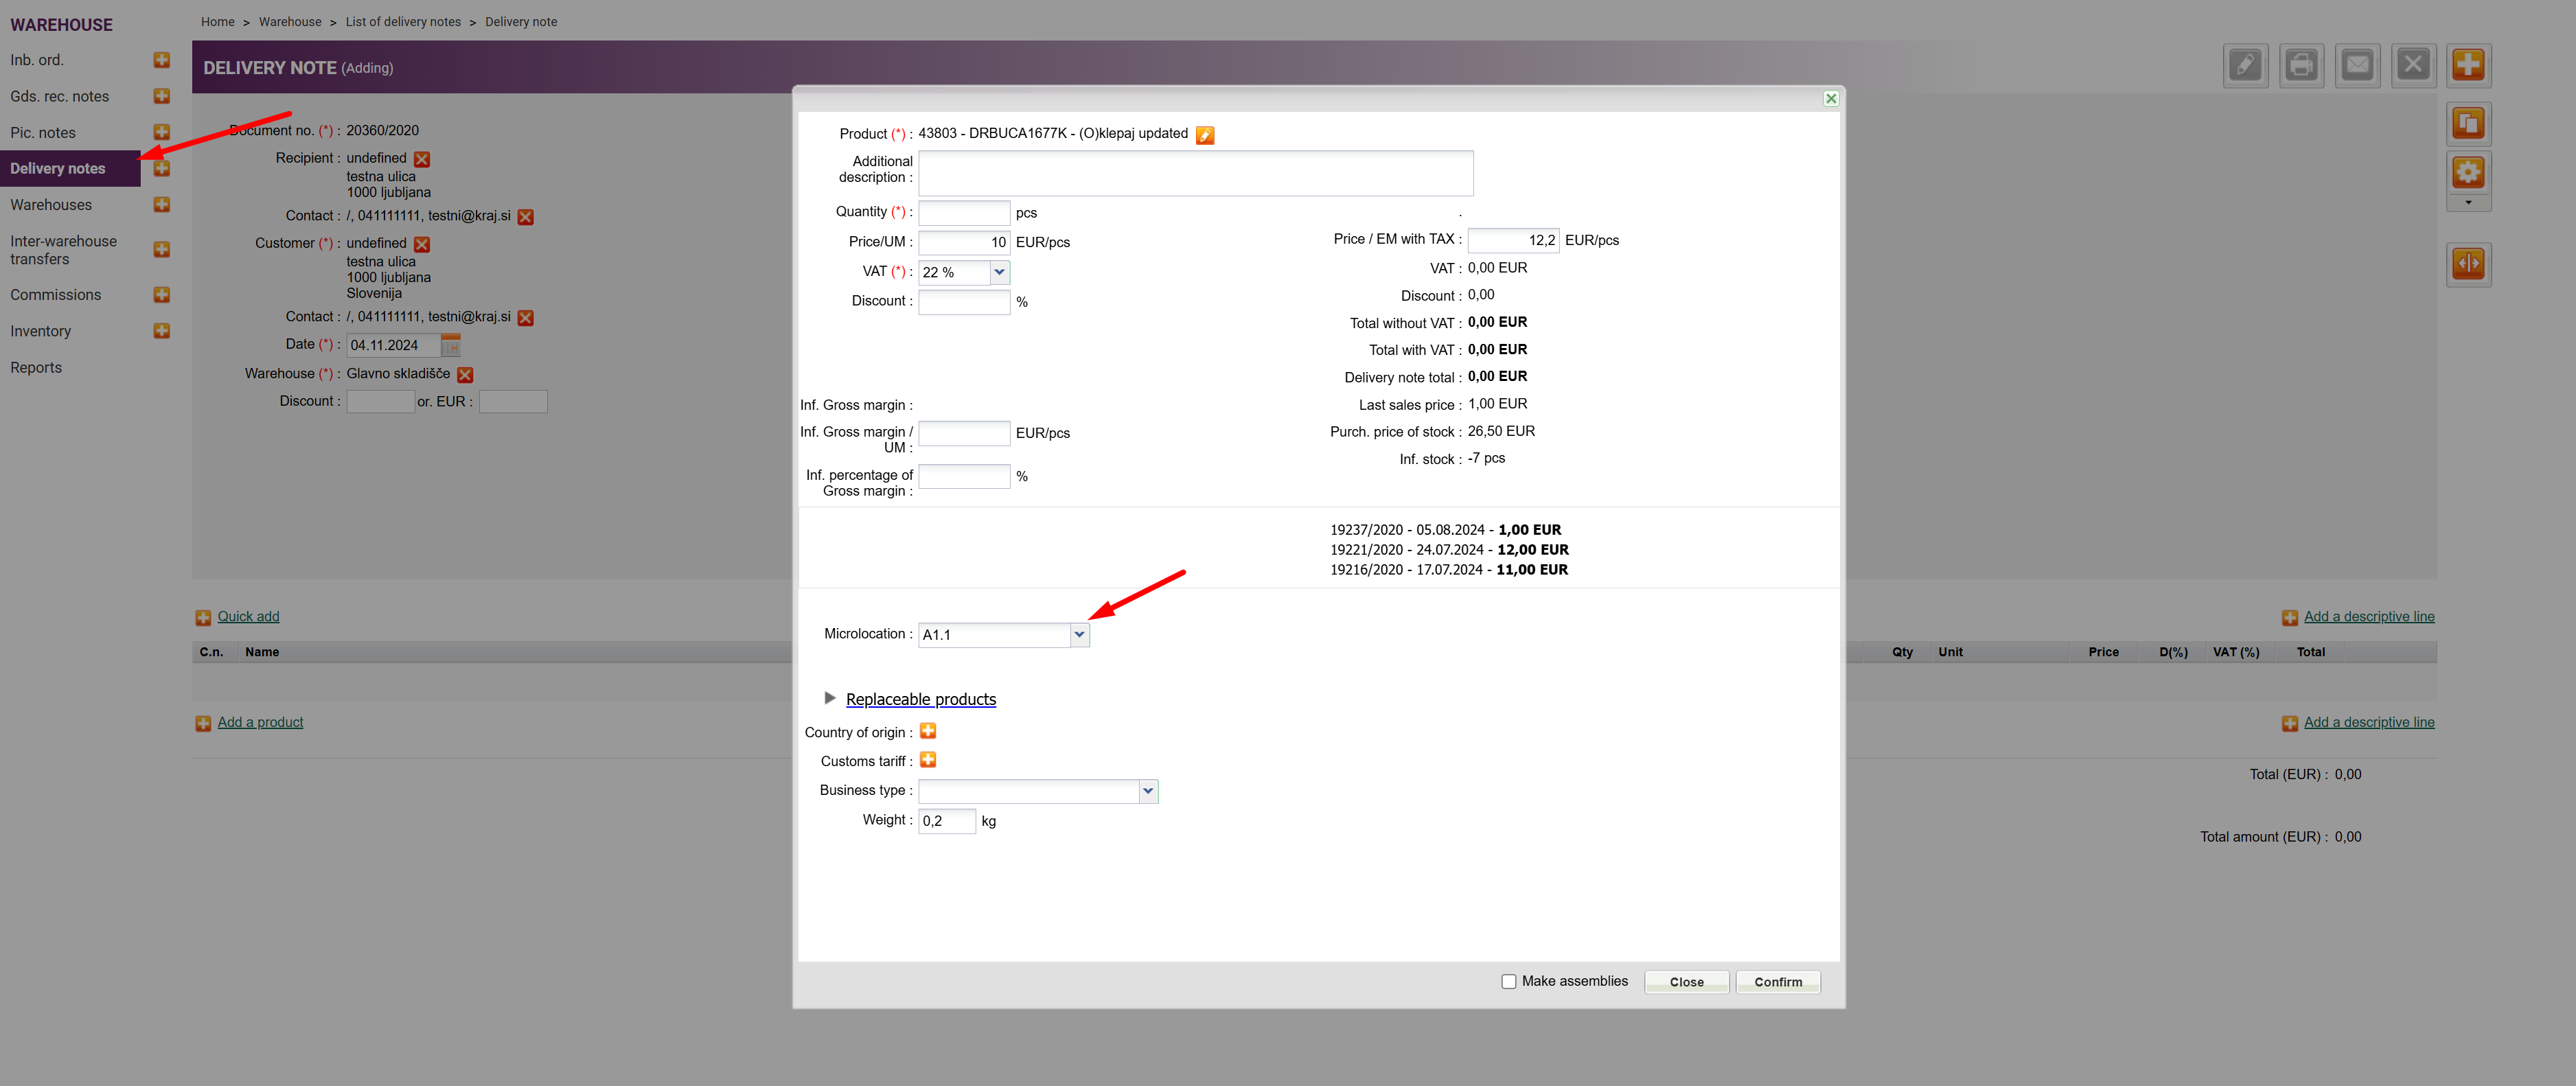This screenshot has height=1086, width=2576.
Task: Open Reports in the sidebar
Action: tap(36, 367)
